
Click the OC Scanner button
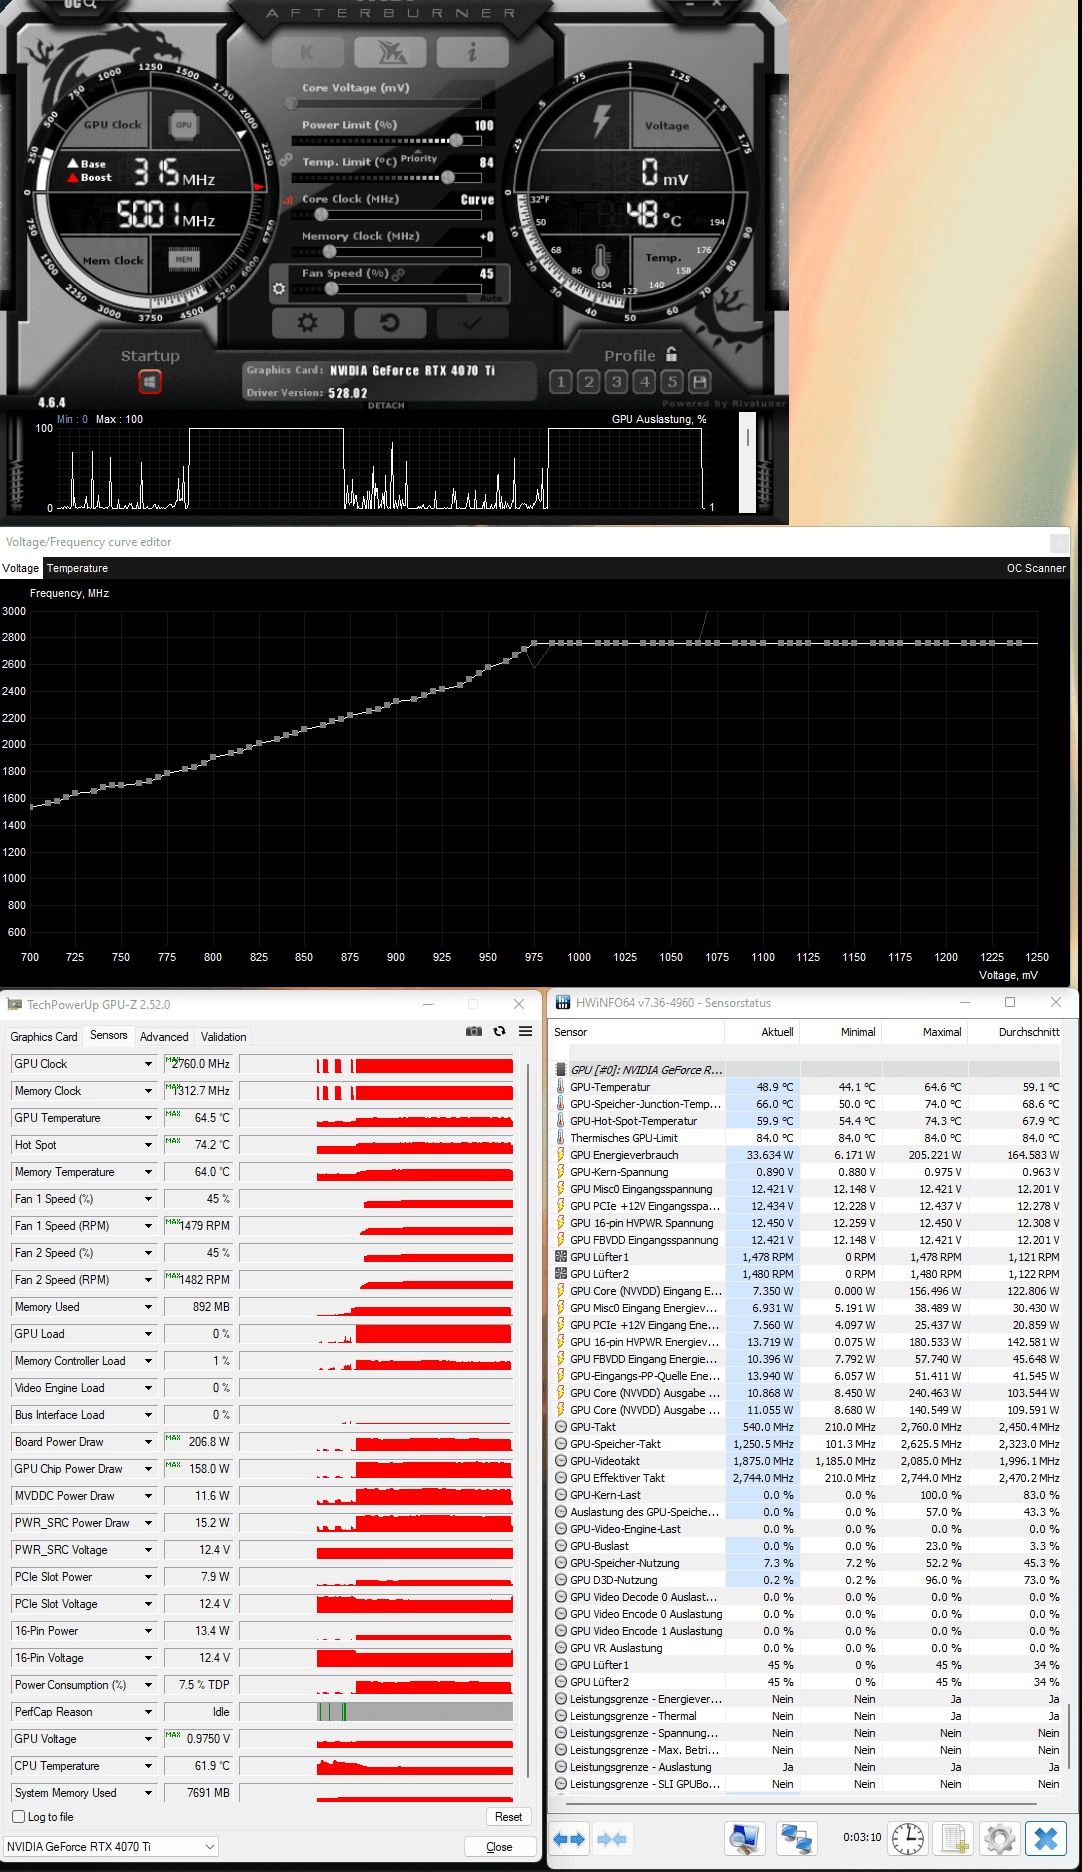coord(1036,568)
